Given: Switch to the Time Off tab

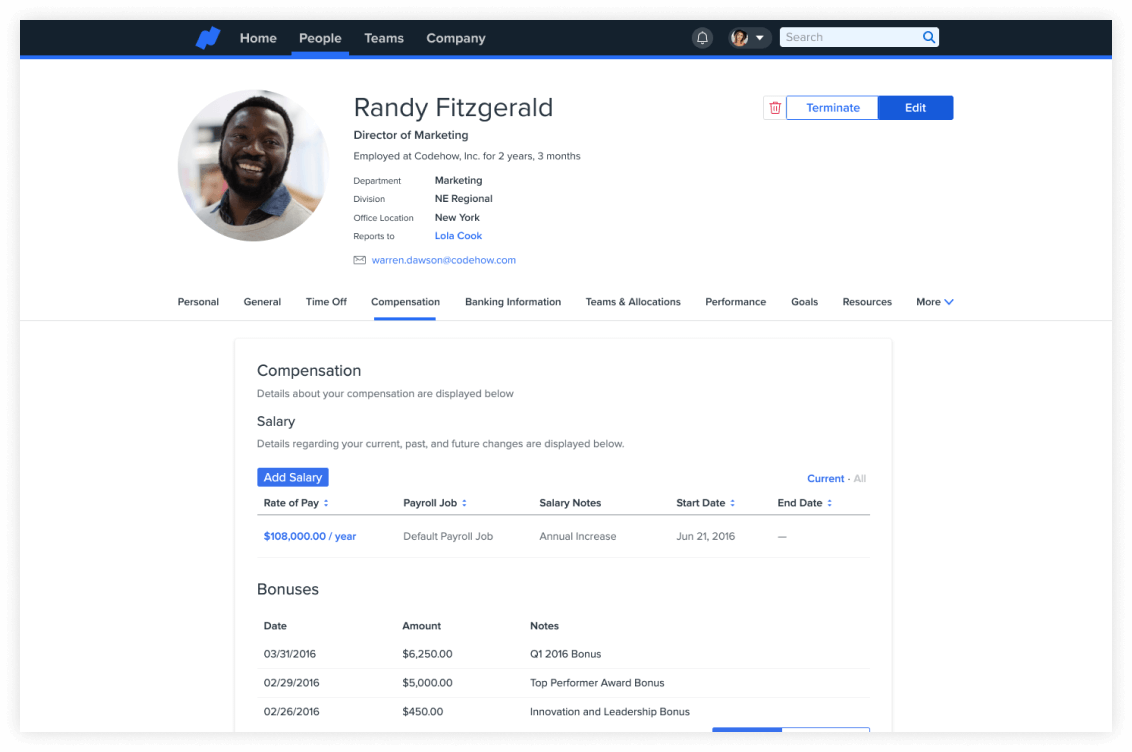Looking at the screenshot, I should [x=326, y=302].
